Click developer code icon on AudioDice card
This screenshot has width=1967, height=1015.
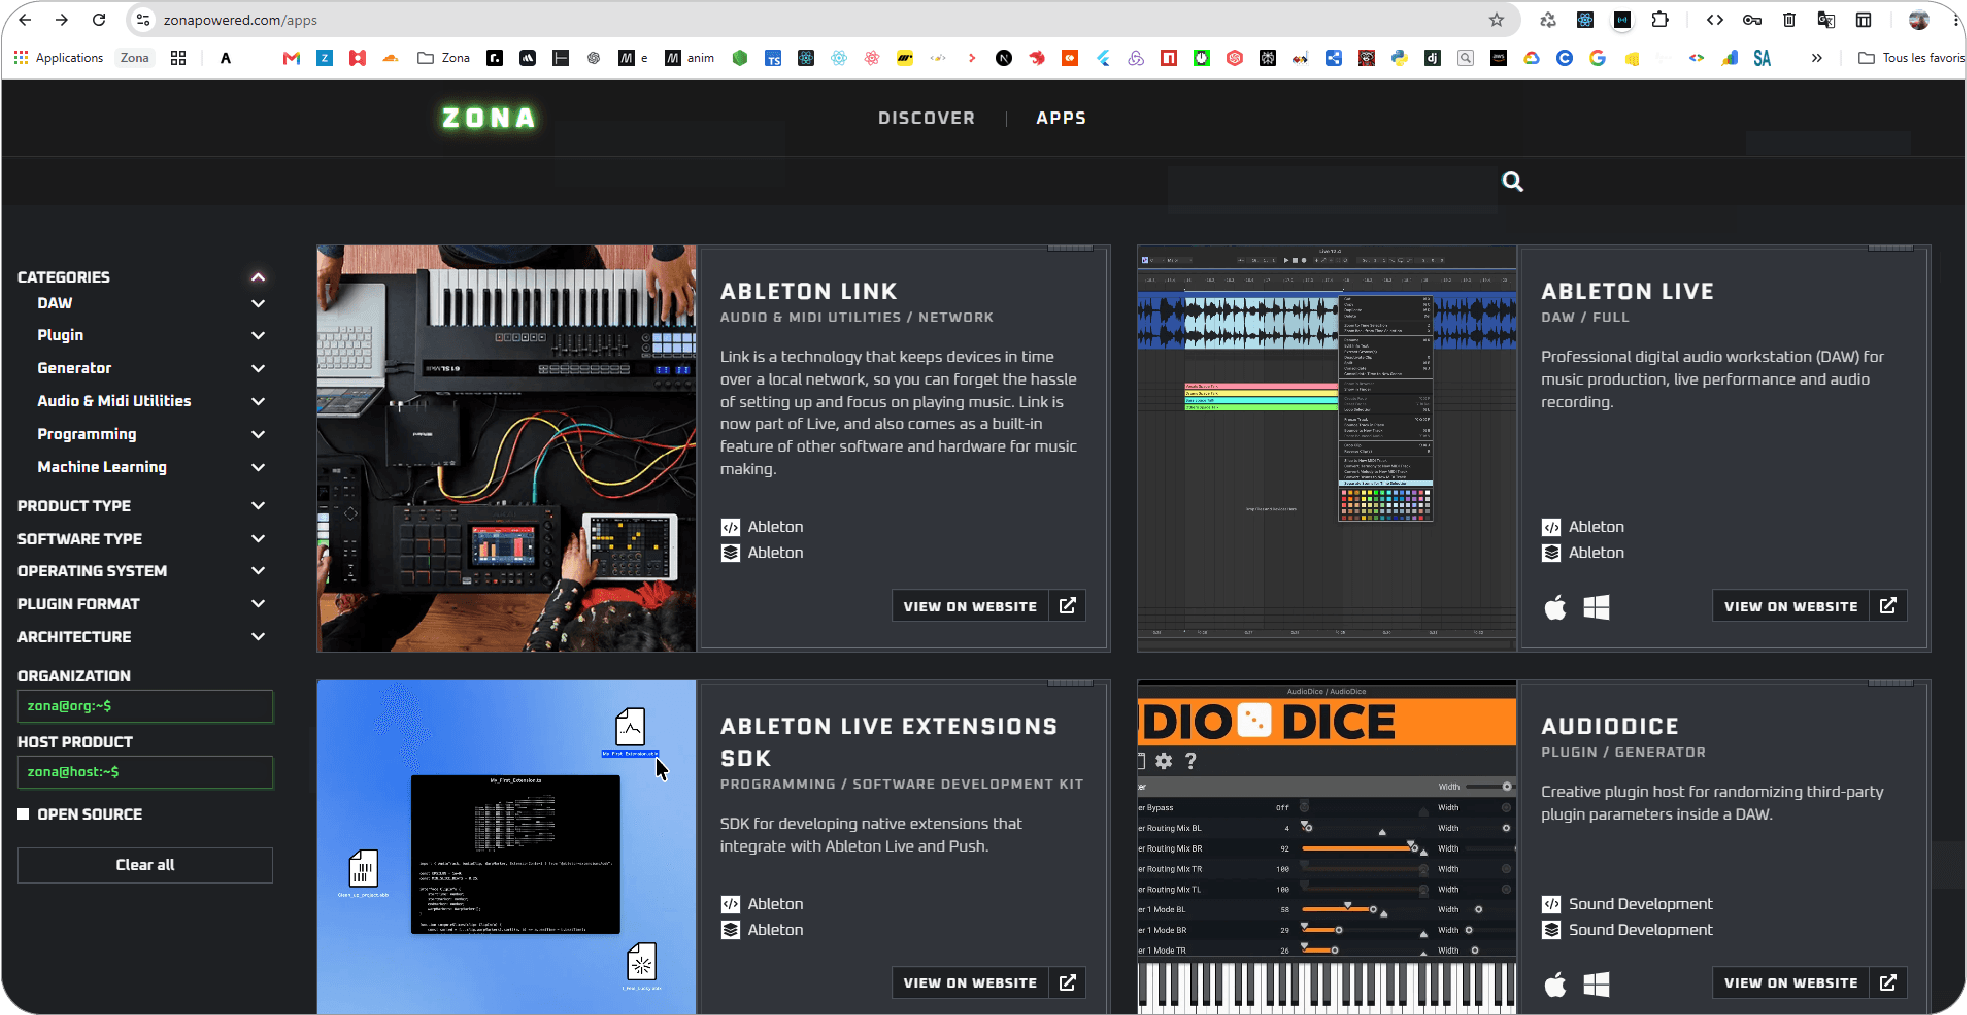(1551, 904)
